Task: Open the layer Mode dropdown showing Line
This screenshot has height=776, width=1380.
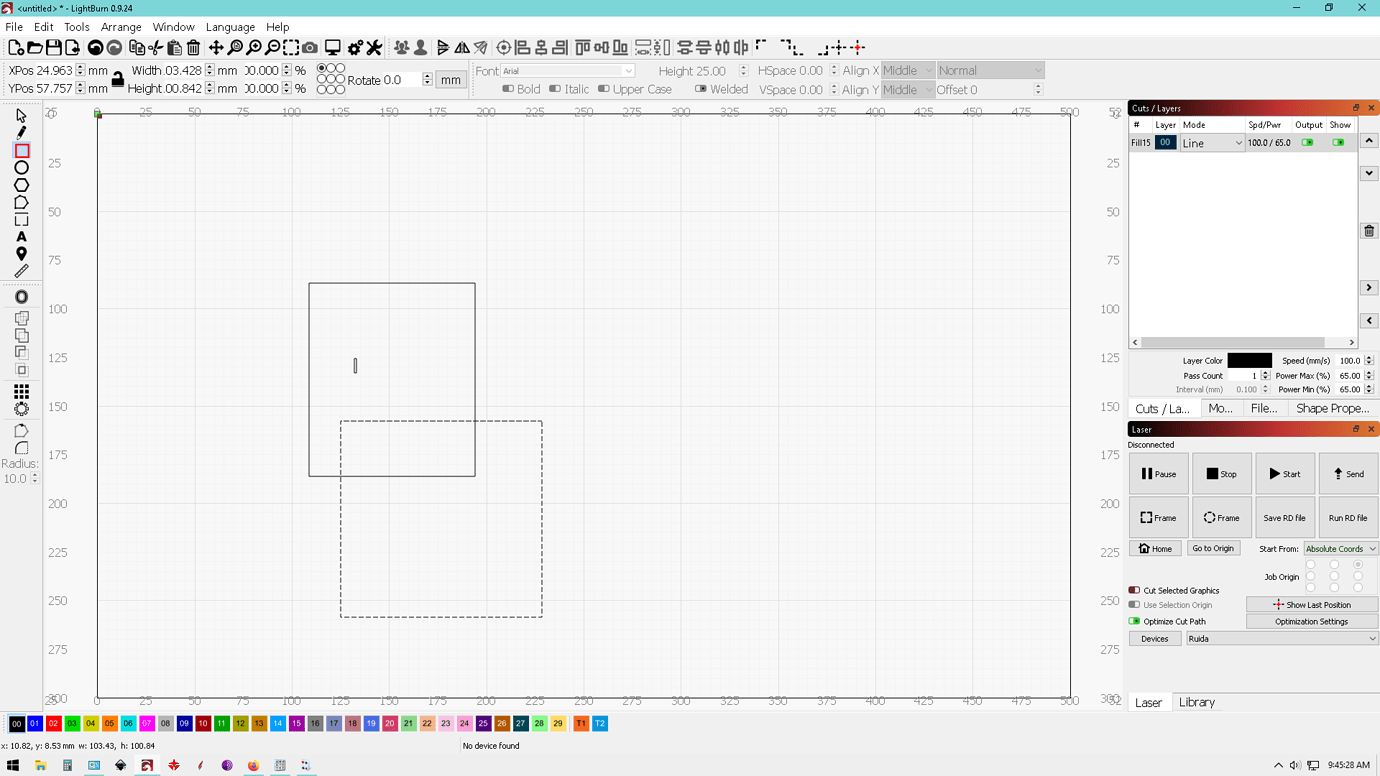Action: point(1212,142)
